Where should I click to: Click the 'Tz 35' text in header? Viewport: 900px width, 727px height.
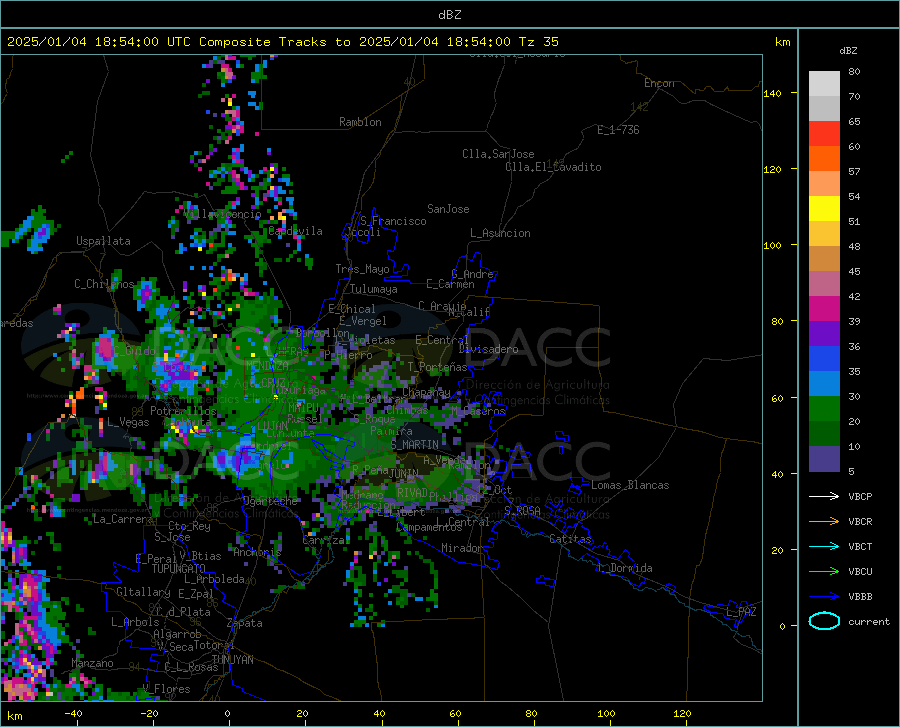[x=538, y=42]
